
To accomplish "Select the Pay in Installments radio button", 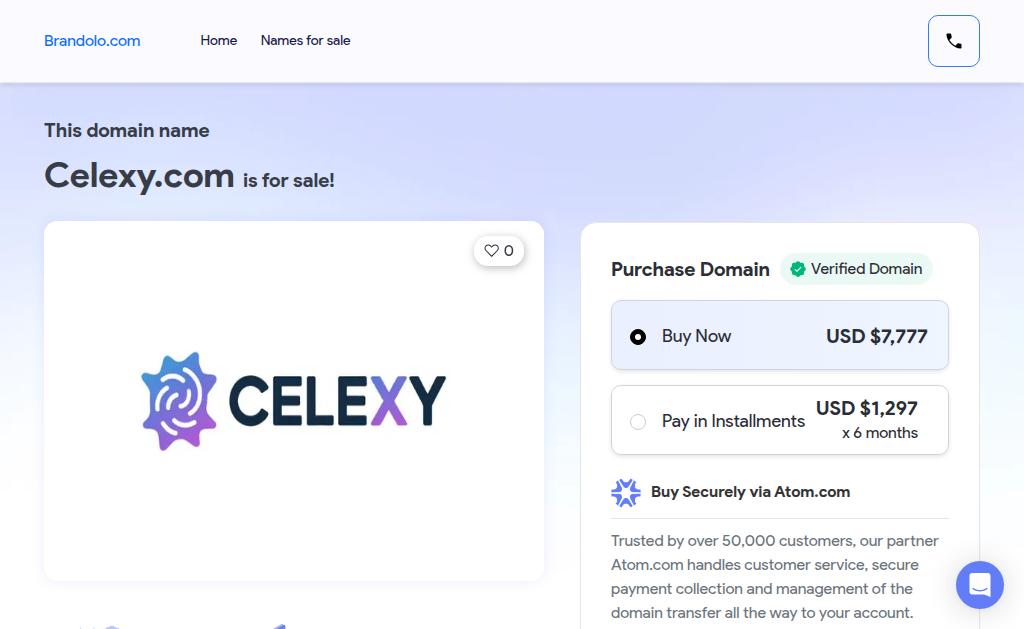I will [638, 422].
